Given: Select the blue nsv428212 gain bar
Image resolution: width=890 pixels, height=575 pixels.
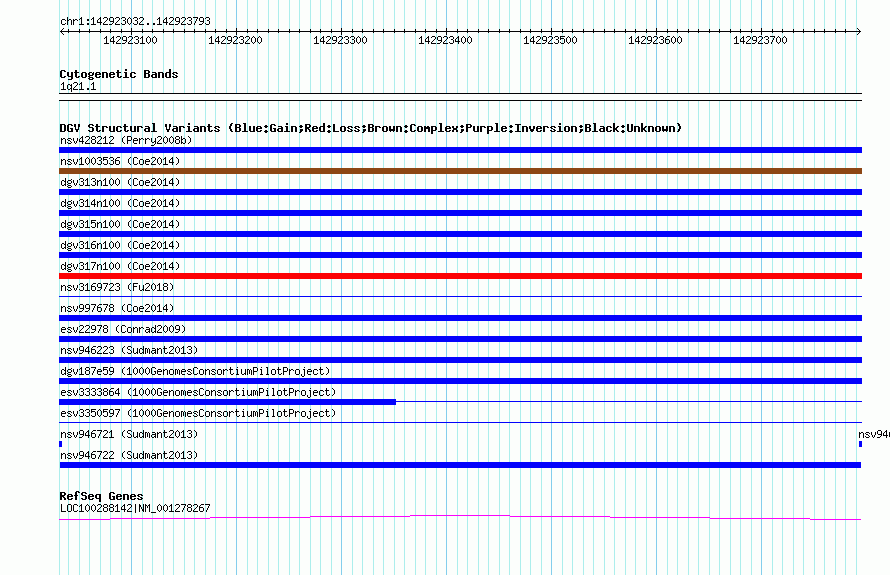Looking at the screenshot, I should [x=460, y=150].
